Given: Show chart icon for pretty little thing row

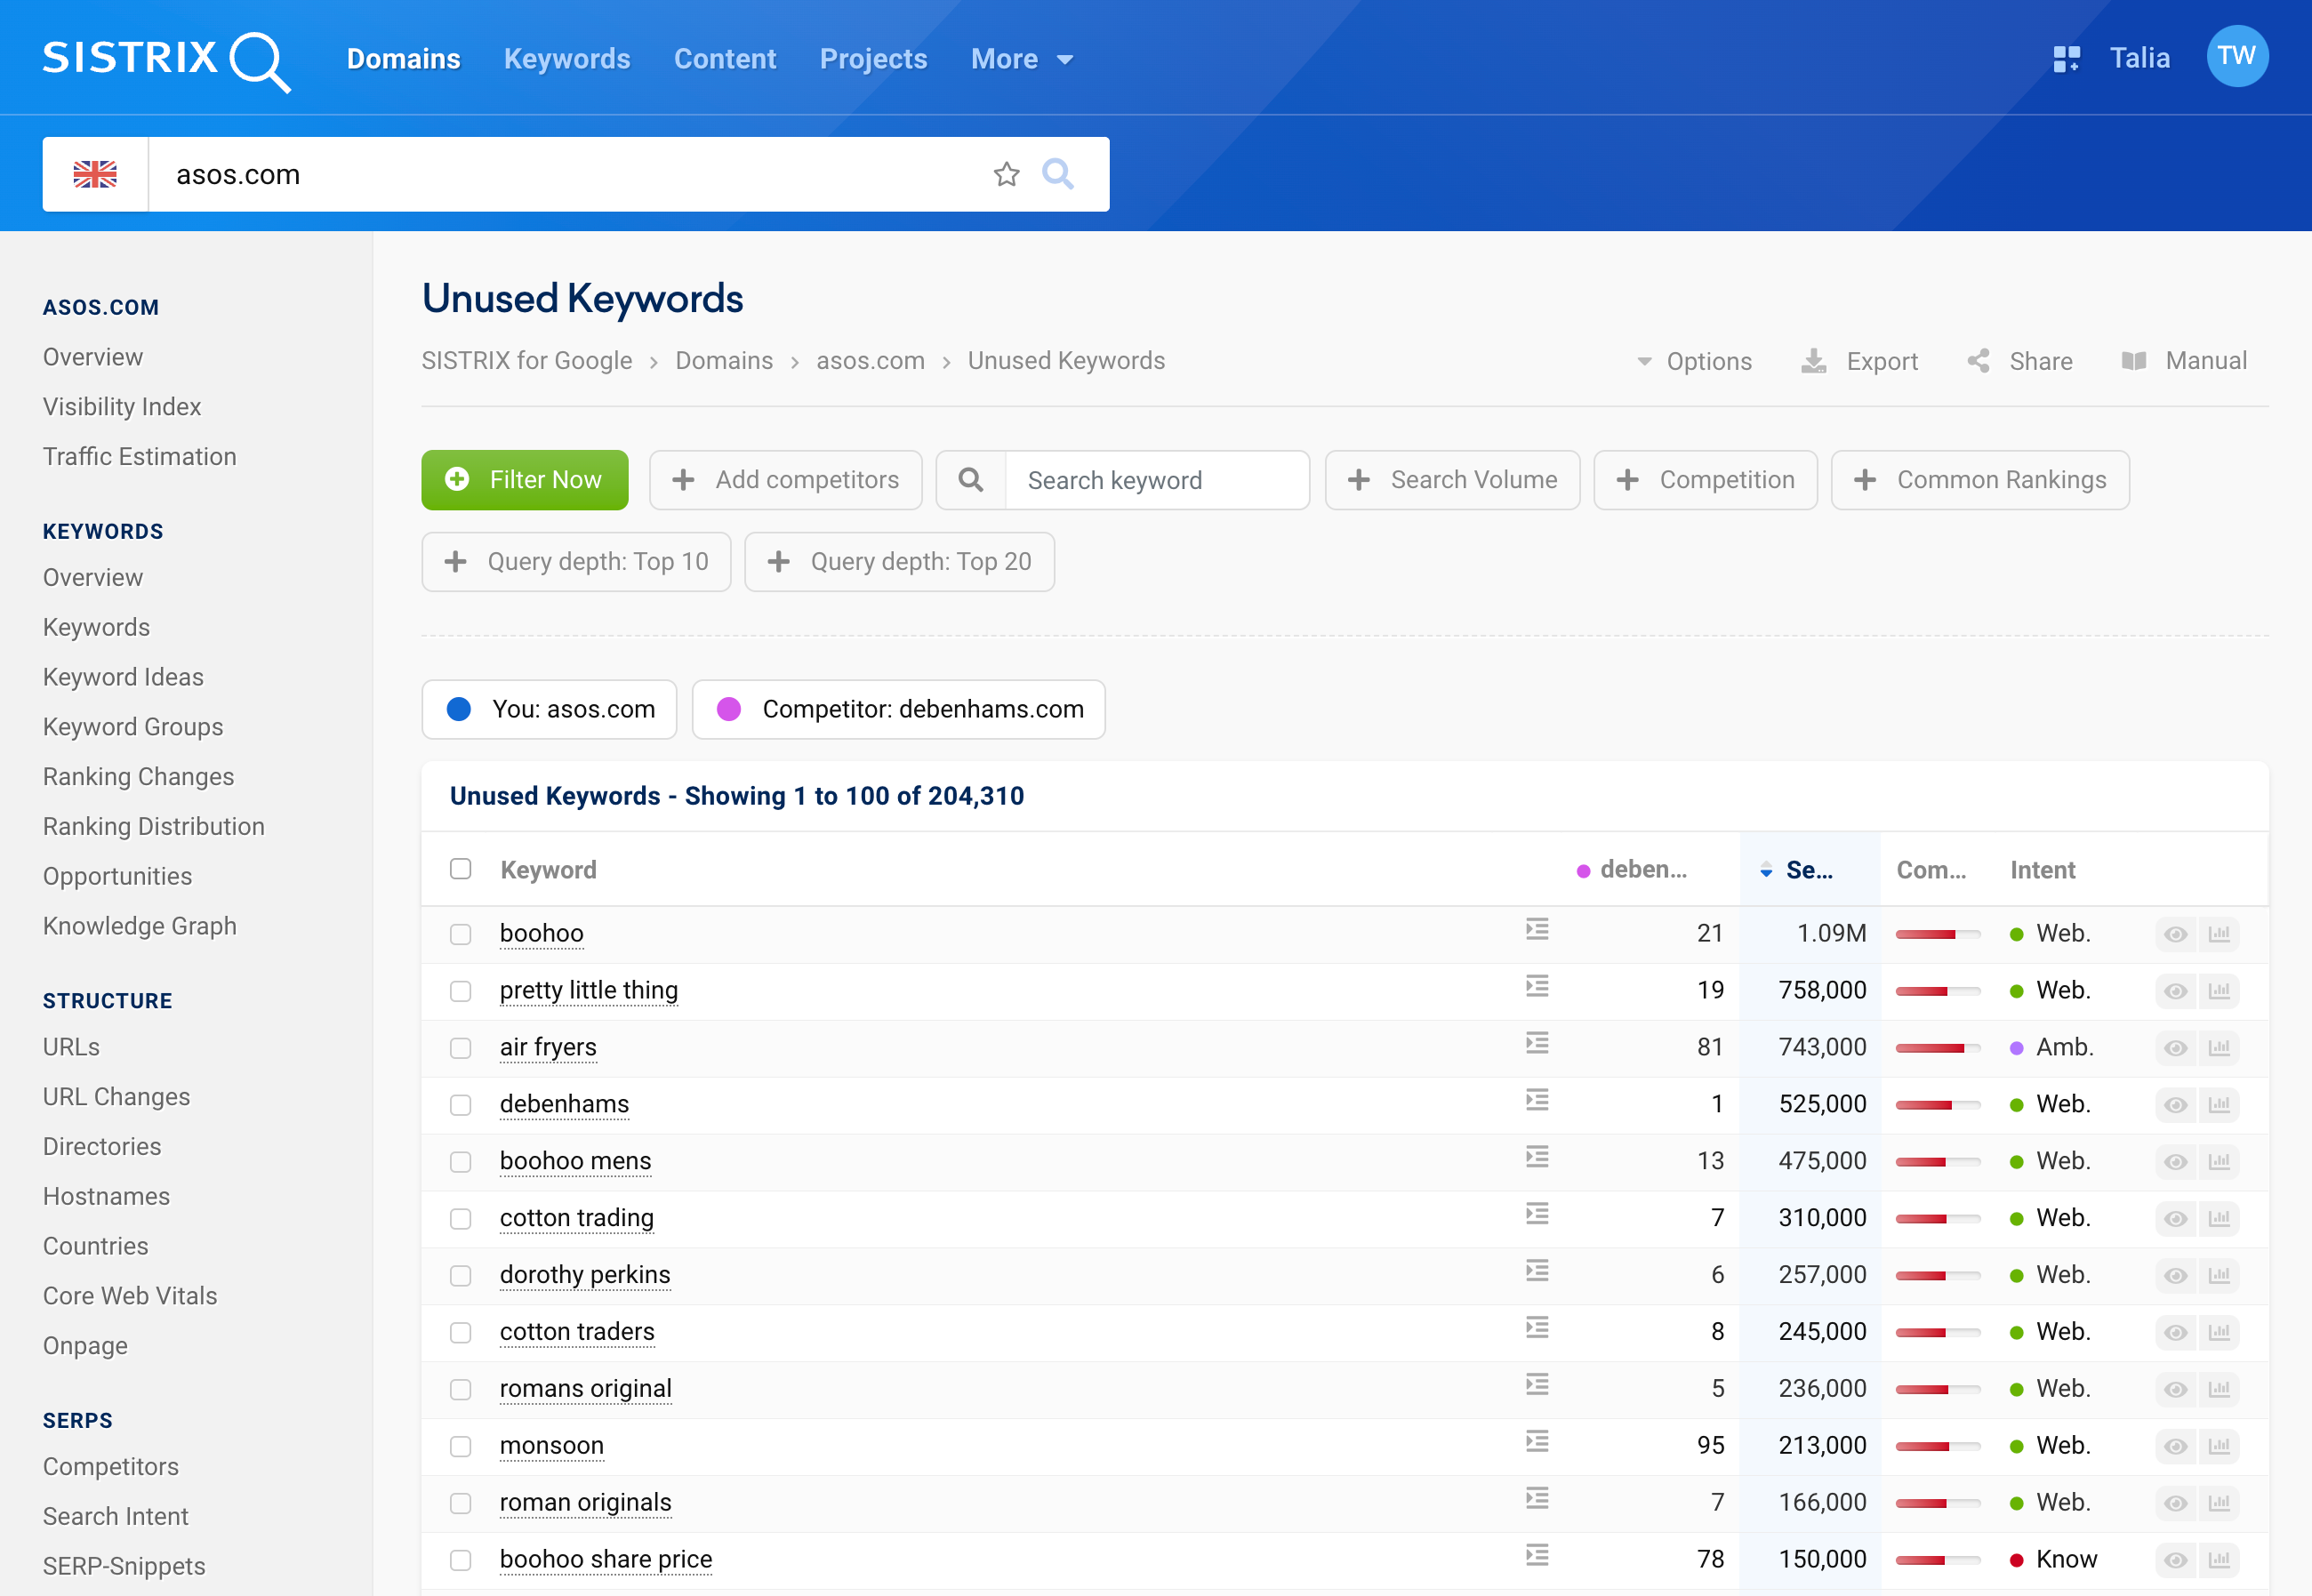Looking at the screenshot, I should point(2219,991).
